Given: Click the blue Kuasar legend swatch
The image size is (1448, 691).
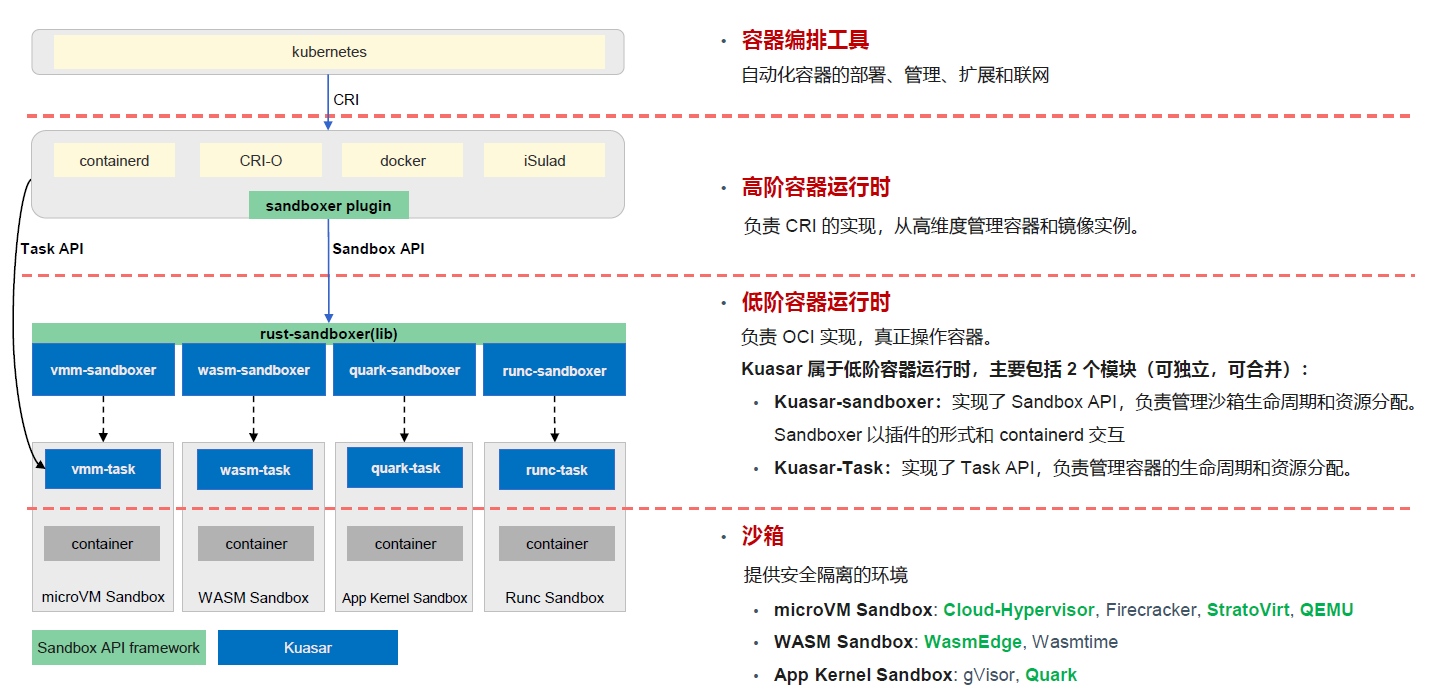Looking at the screenshot, I should click(x=308, y=648).
